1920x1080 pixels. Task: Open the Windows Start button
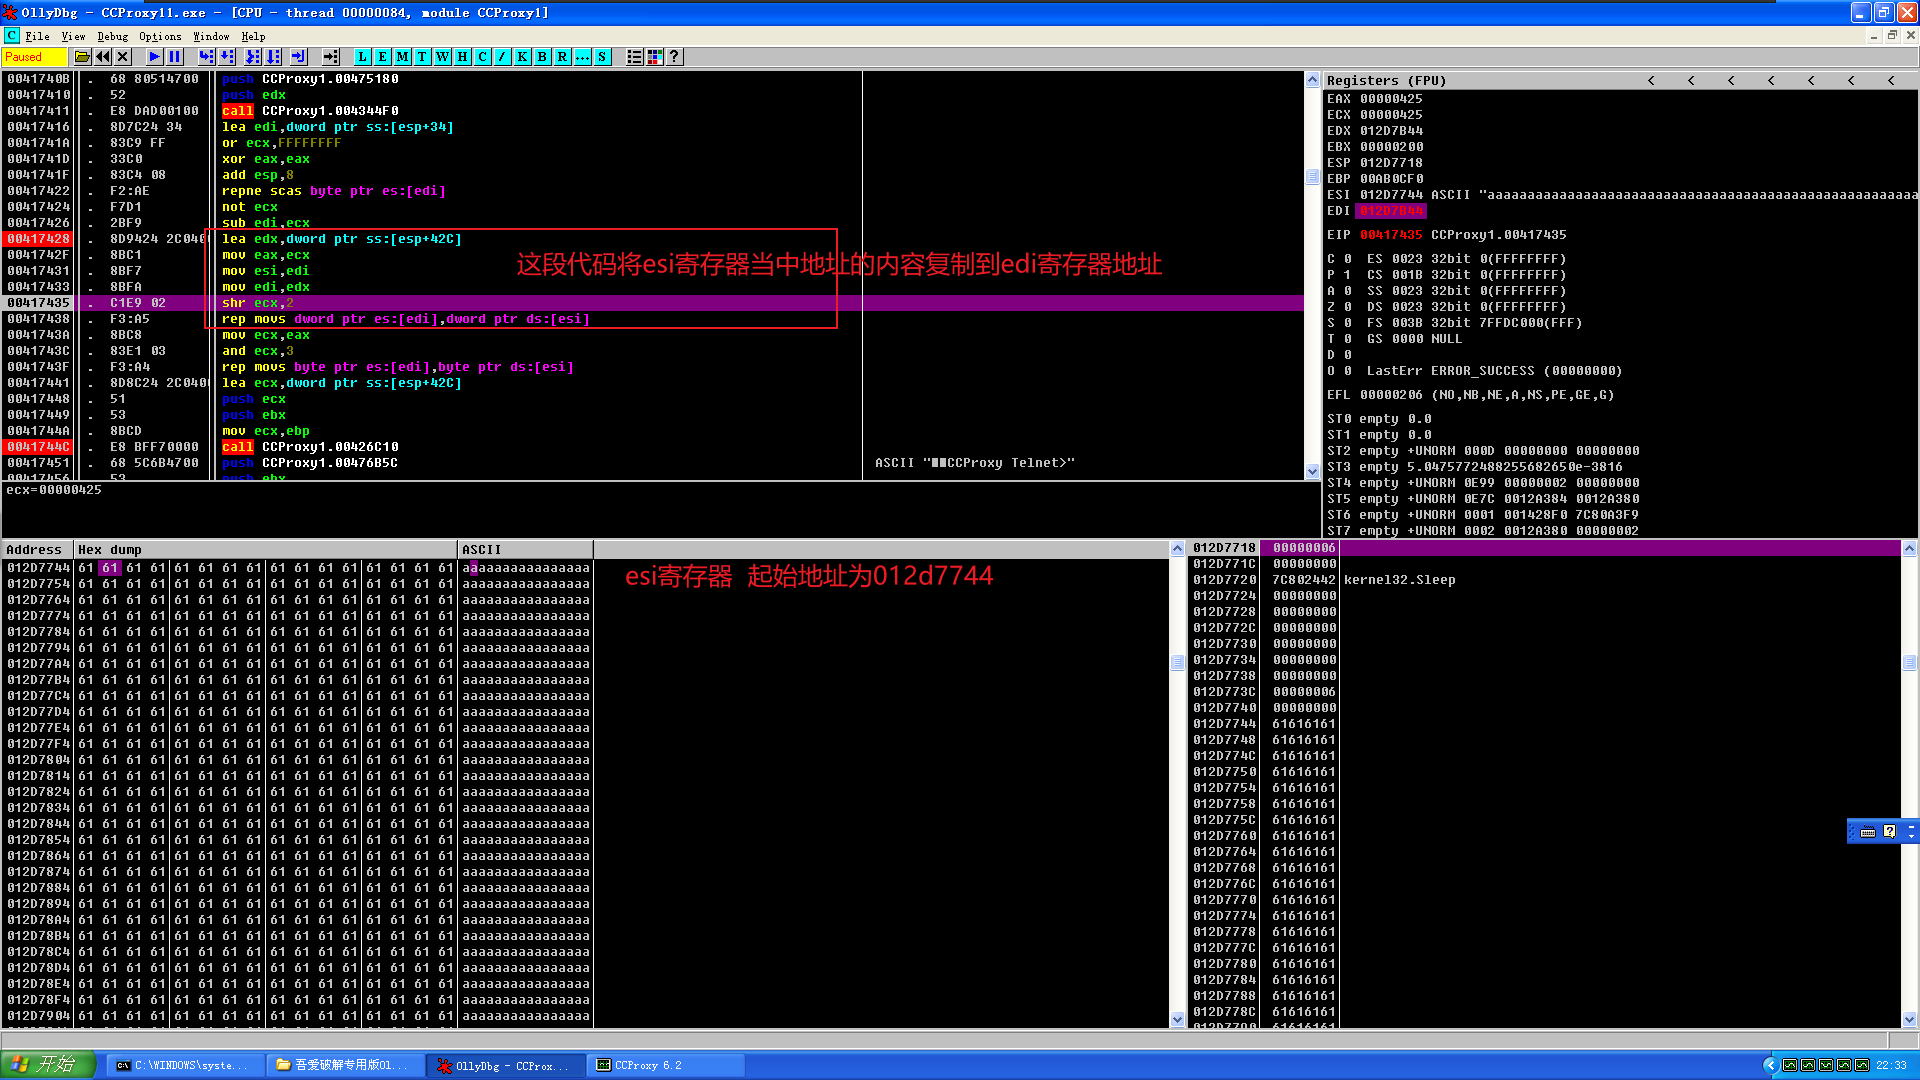point(48,1065)
